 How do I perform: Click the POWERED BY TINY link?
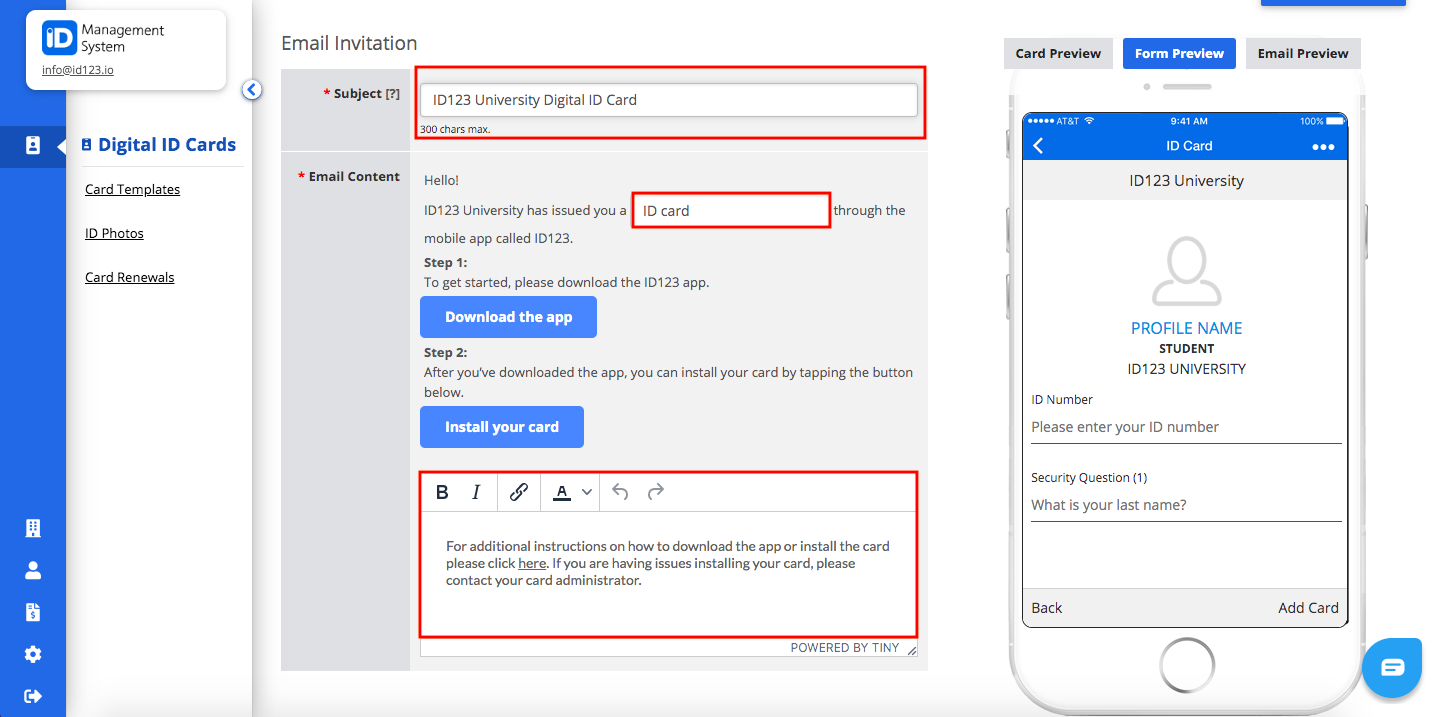pyautogui.click(x=845, y=648)
